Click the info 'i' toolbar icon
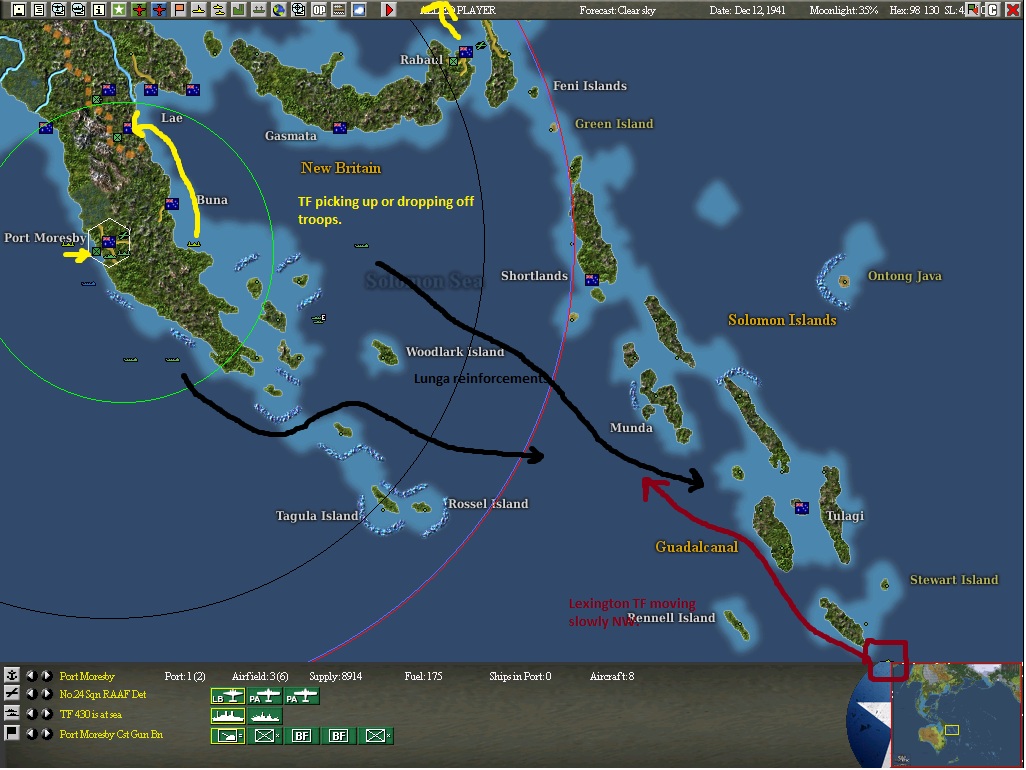This screenshot has height=770, width=1026. [x=98, y=10]
